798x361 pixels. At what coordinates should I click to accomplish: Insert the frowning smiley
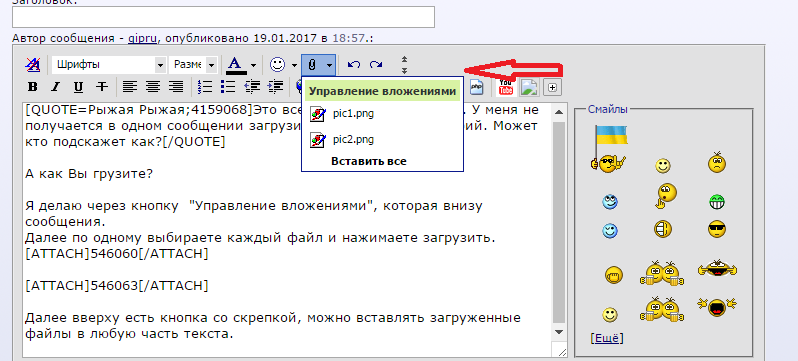point(717,163)
